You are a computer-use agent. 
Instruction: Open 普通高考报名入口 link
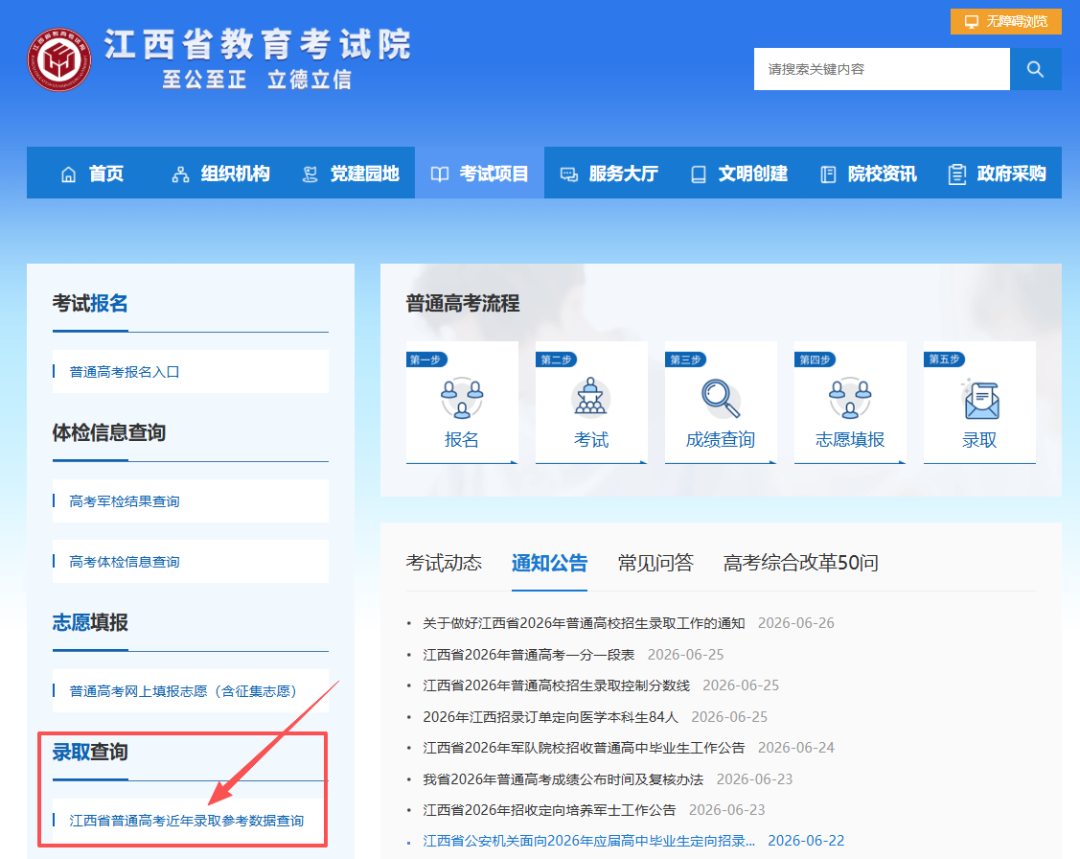(124, 372)
